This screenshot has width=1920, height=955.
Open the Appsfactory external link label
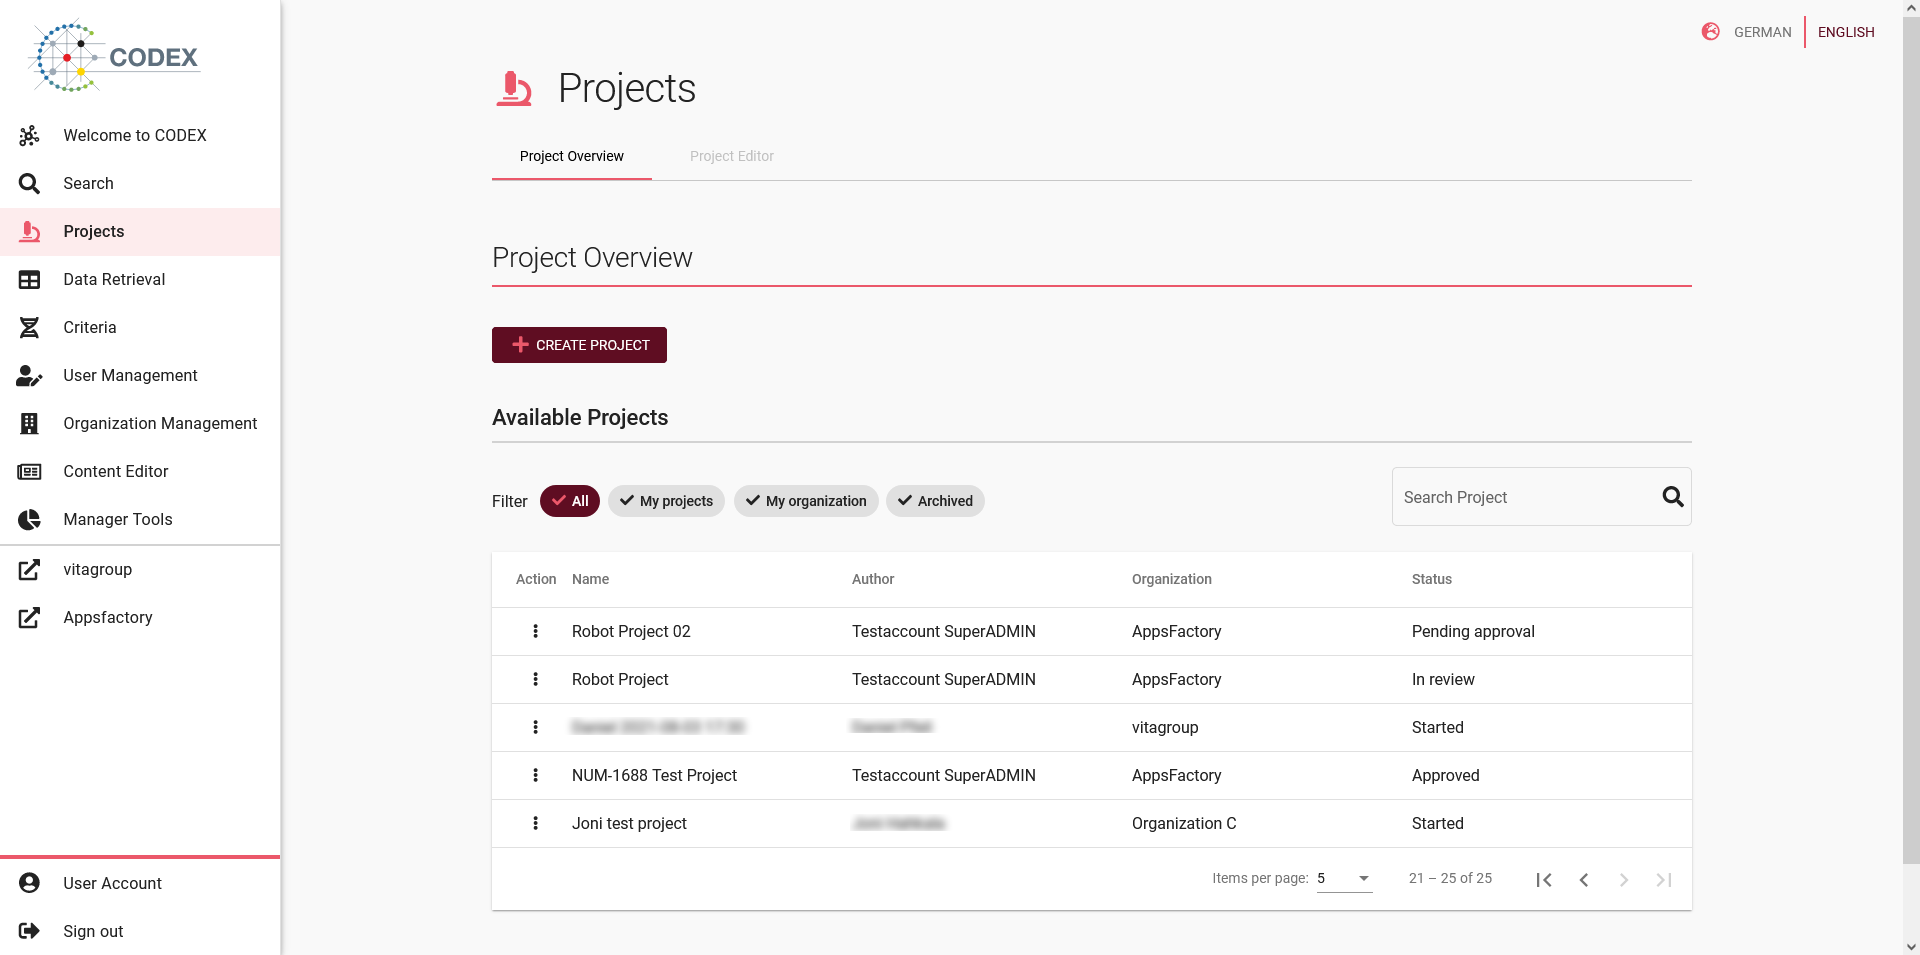108,617
